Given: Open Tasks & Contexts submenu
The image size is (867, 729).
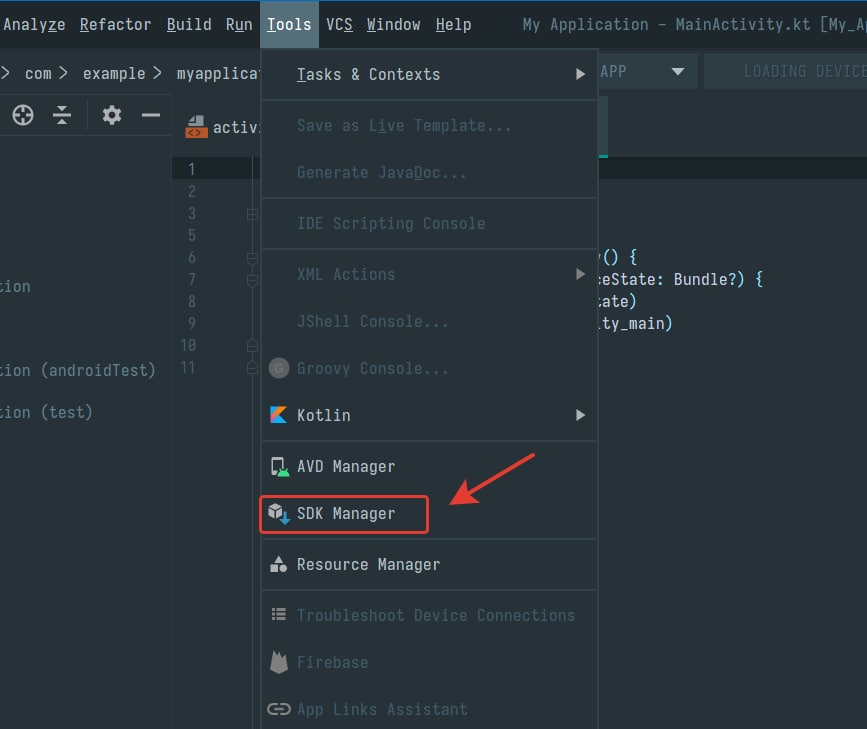Looking at the screenshot, I should point(430,75).
